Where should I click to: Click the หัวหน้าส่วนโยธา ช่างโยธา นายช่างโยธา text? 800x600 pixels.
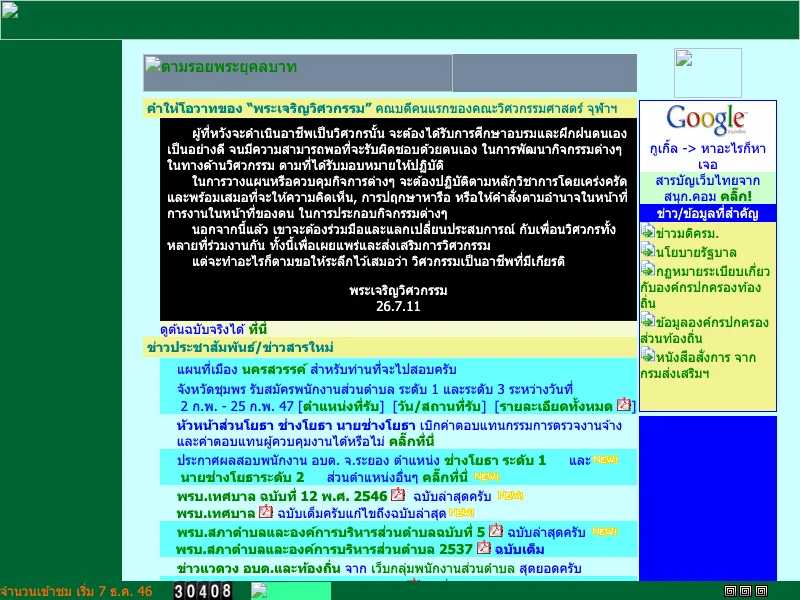pos(296,425)
